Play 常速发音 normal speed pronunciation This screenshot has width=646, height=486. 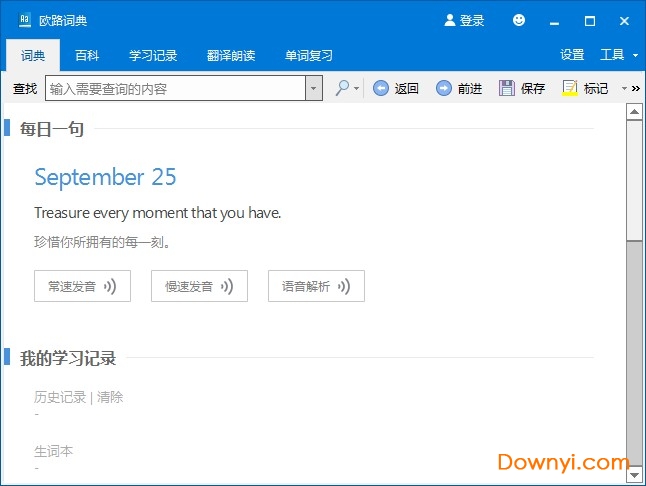click(82, 286)
